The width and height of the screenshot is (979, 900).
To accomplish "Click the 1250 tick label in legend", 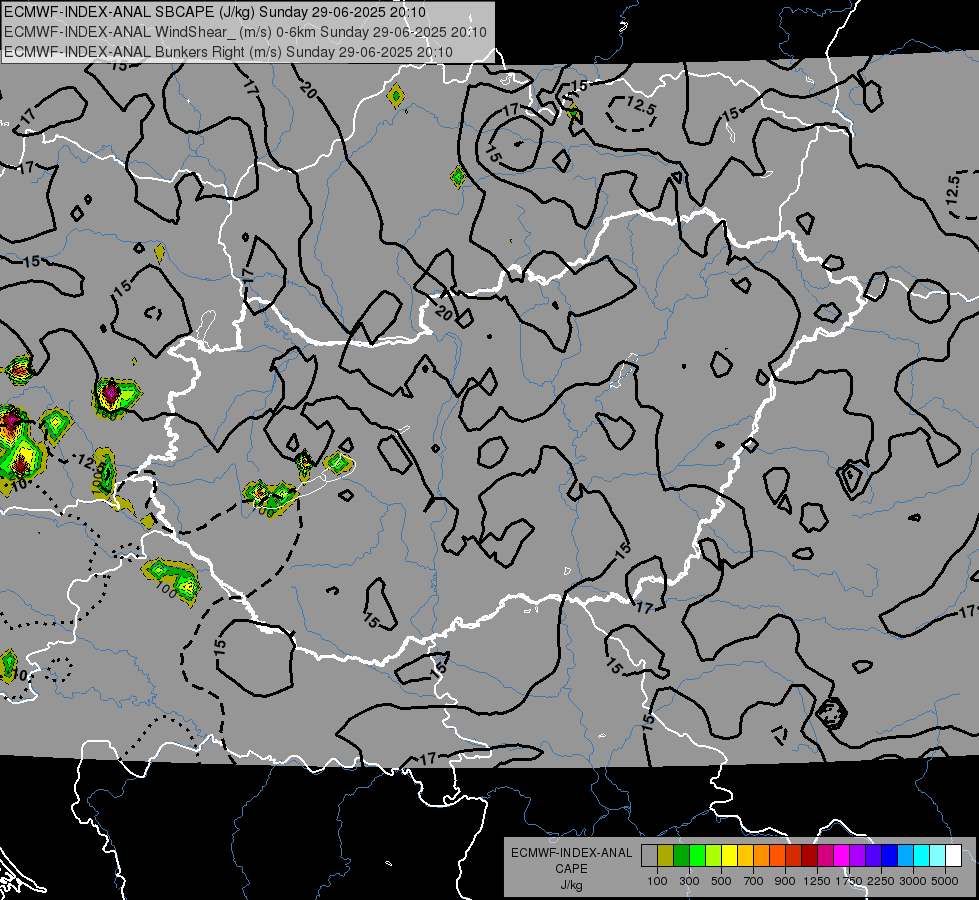I will click(817, 881).
